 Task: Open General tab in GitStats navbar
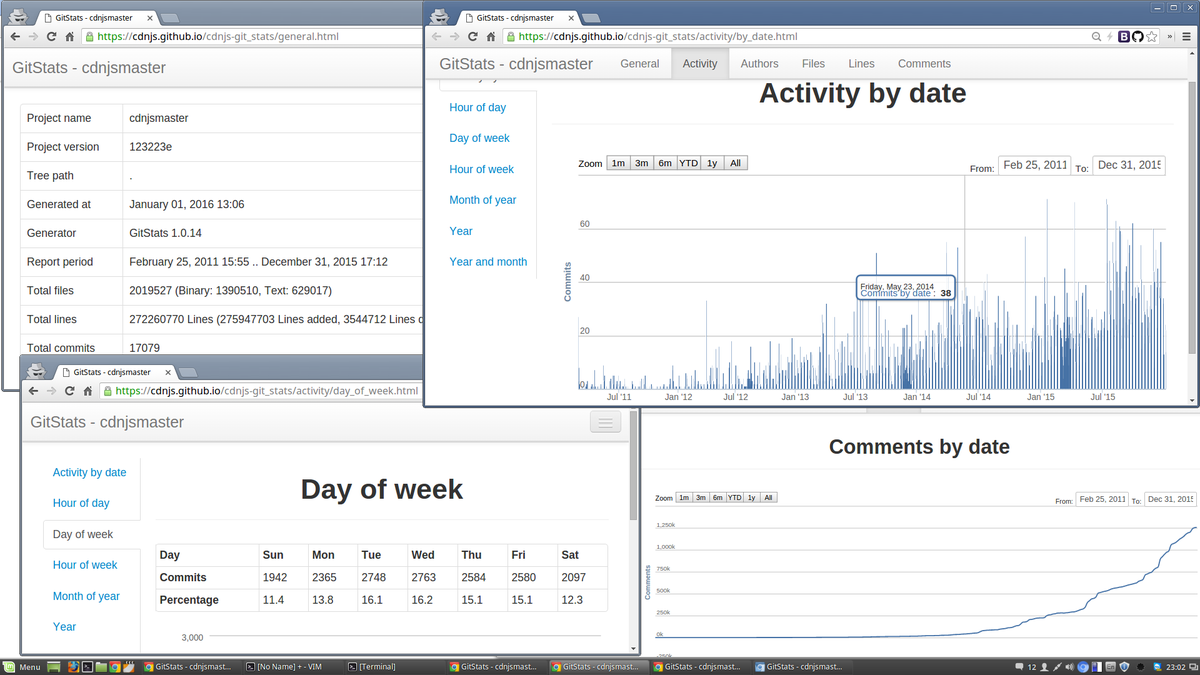click(x=640, y=63)
